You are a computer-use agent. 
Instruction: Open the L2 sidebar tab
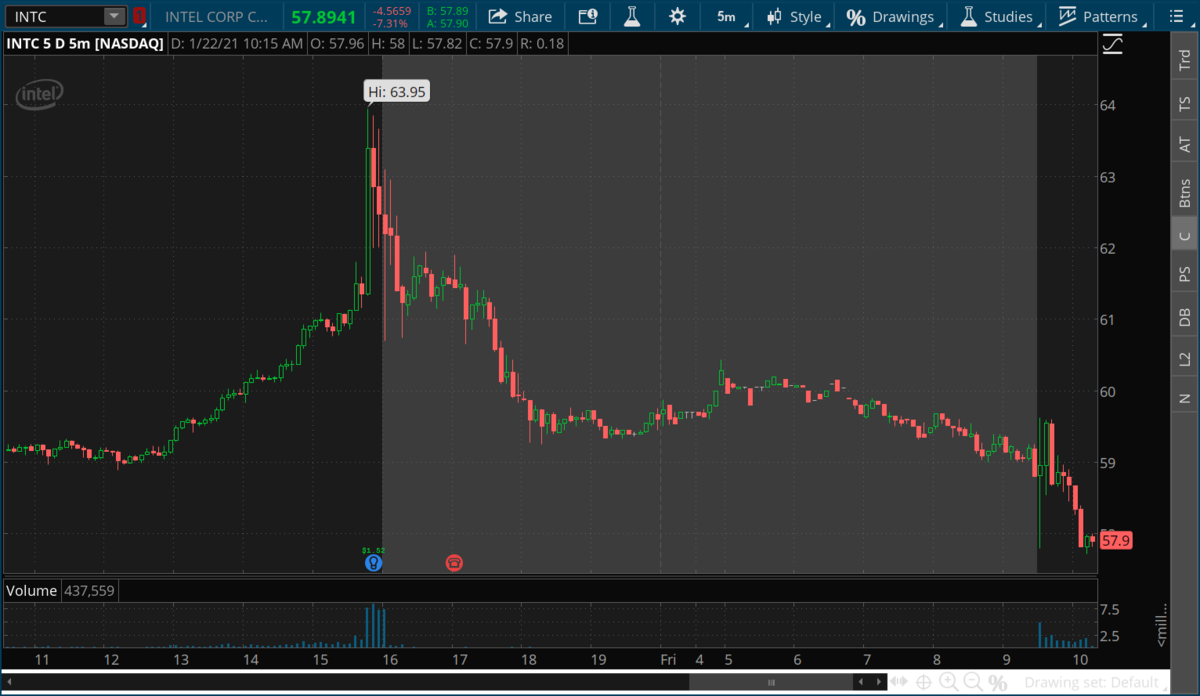click(1185, 358)
